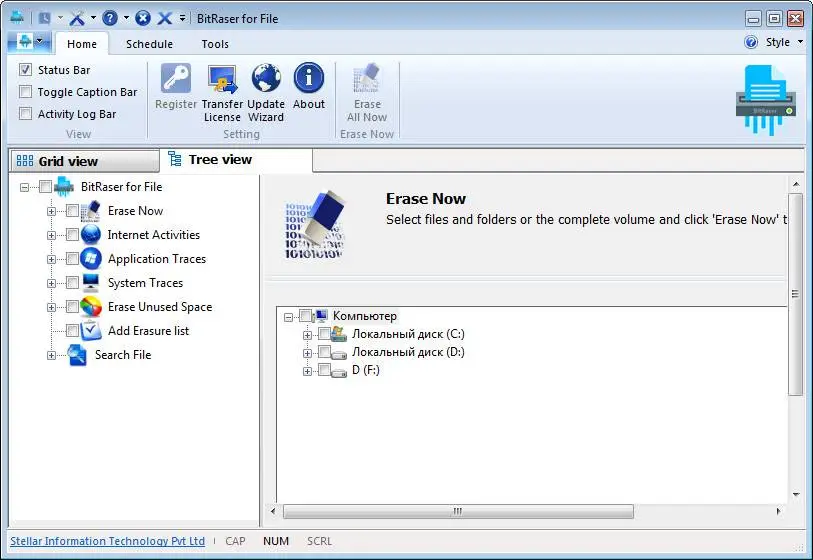Select the System Traces monitor icon
Viewport: 813px width, 560px height.
pos(91,283)
